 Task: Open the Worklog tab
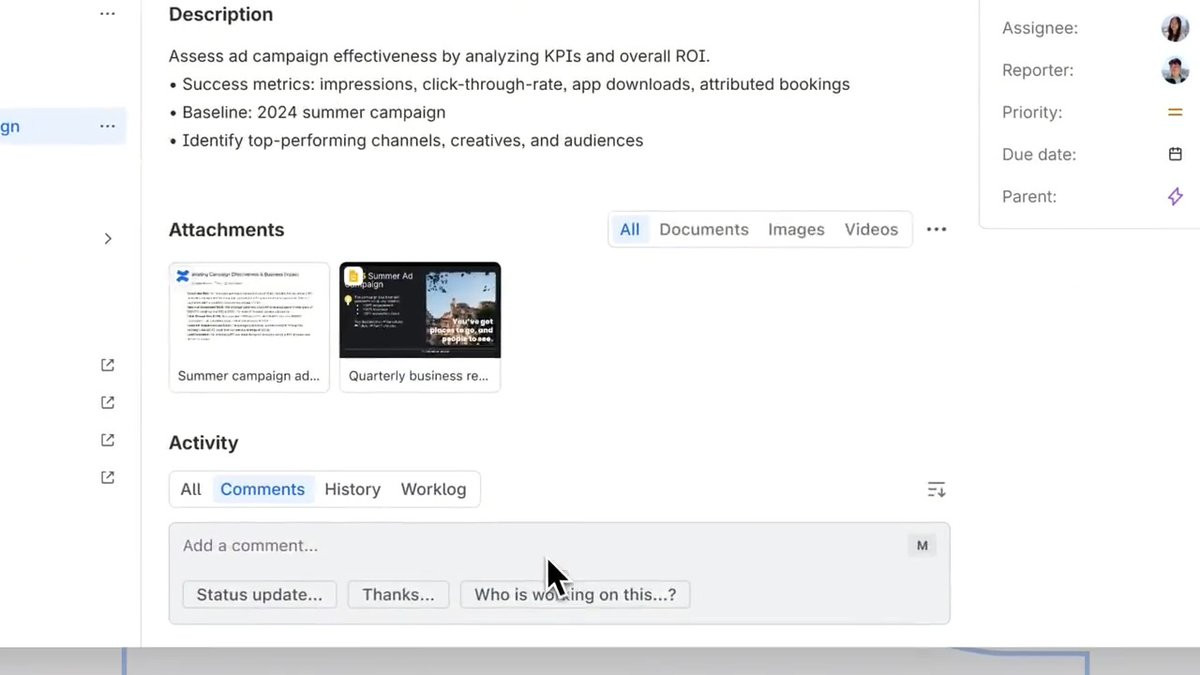pos(433,489)
